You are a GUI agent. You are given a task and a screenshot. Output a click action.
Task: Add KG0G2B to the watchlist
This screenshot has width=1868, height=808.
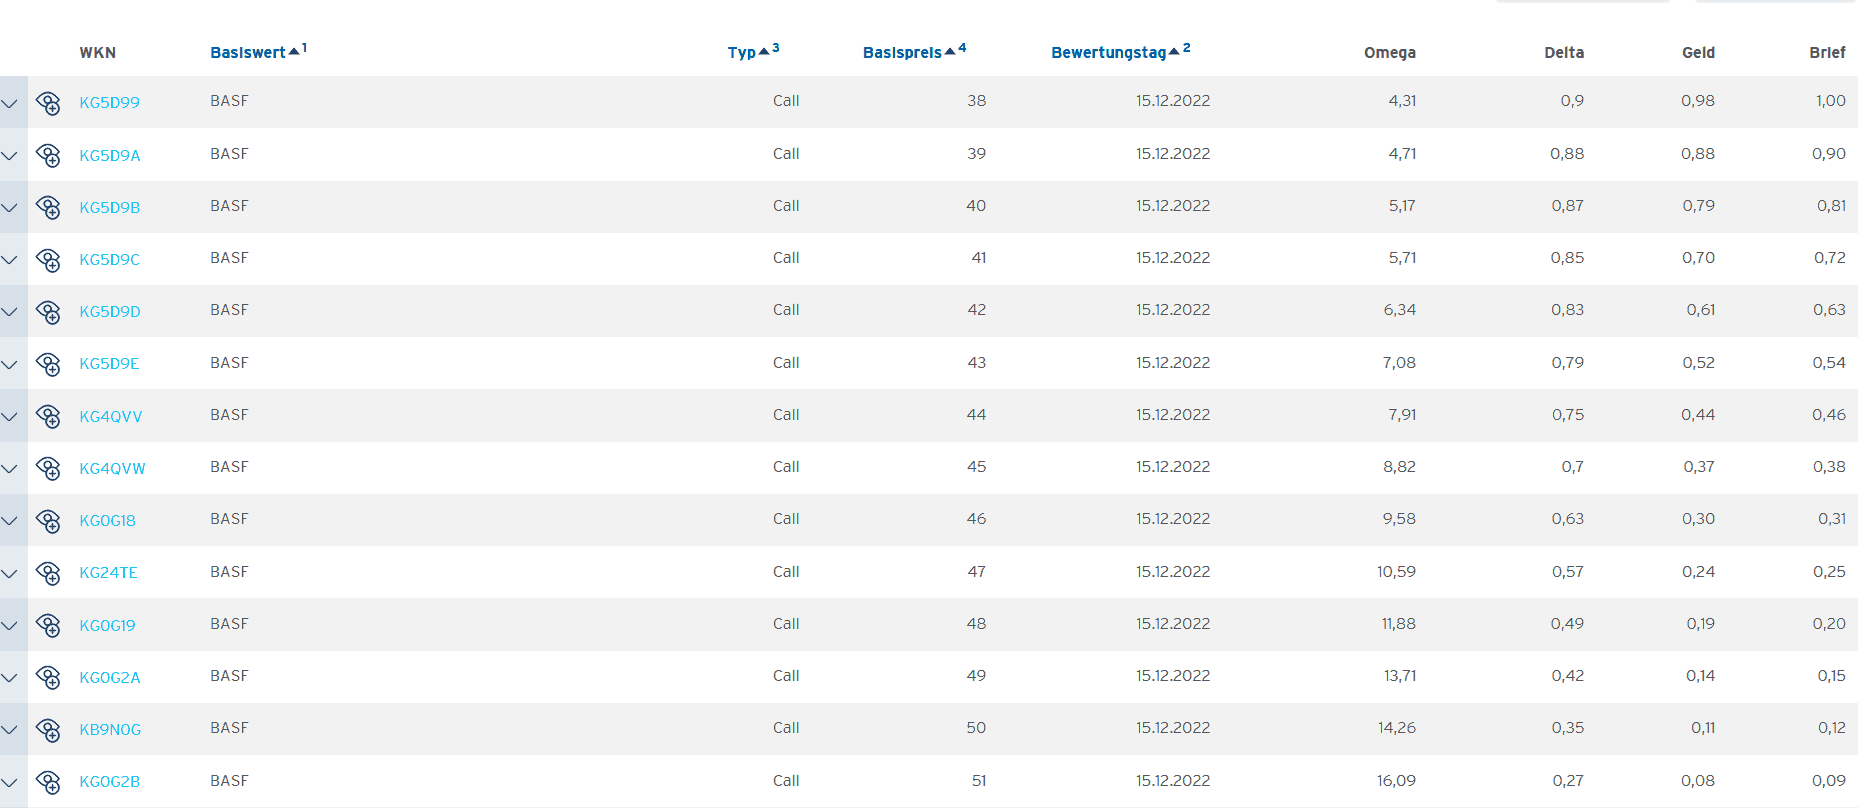click(x=48, y=781)
